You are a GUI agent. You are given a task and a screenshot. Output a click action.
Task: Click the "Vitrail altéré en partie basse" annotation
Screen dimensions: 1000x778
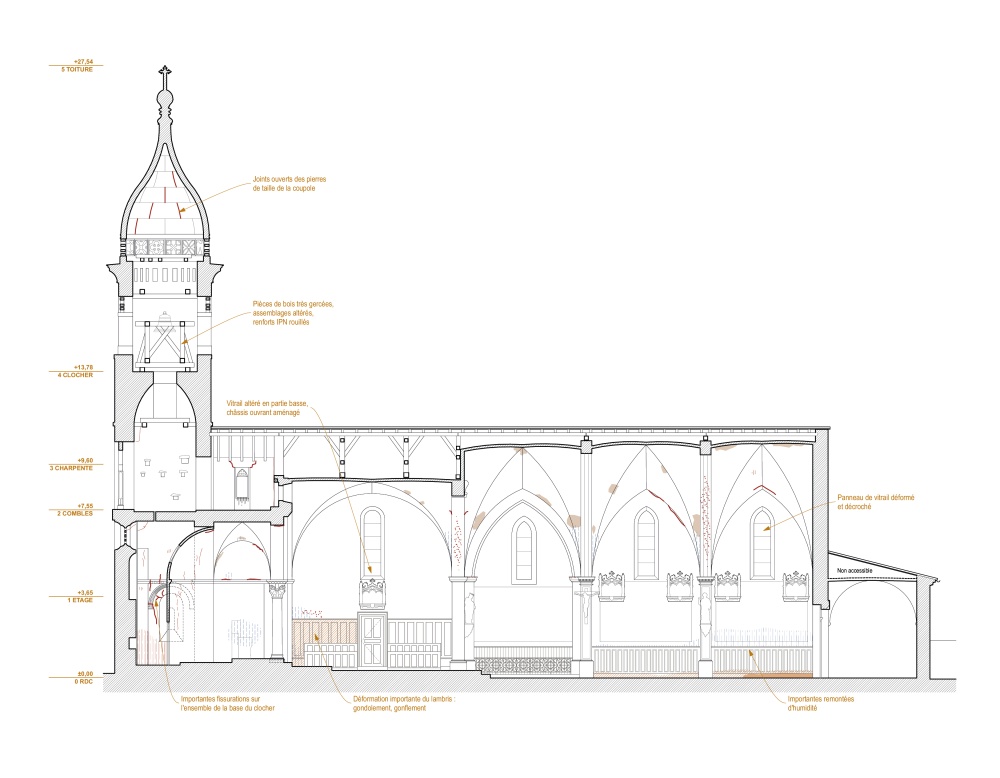[267, 408]
